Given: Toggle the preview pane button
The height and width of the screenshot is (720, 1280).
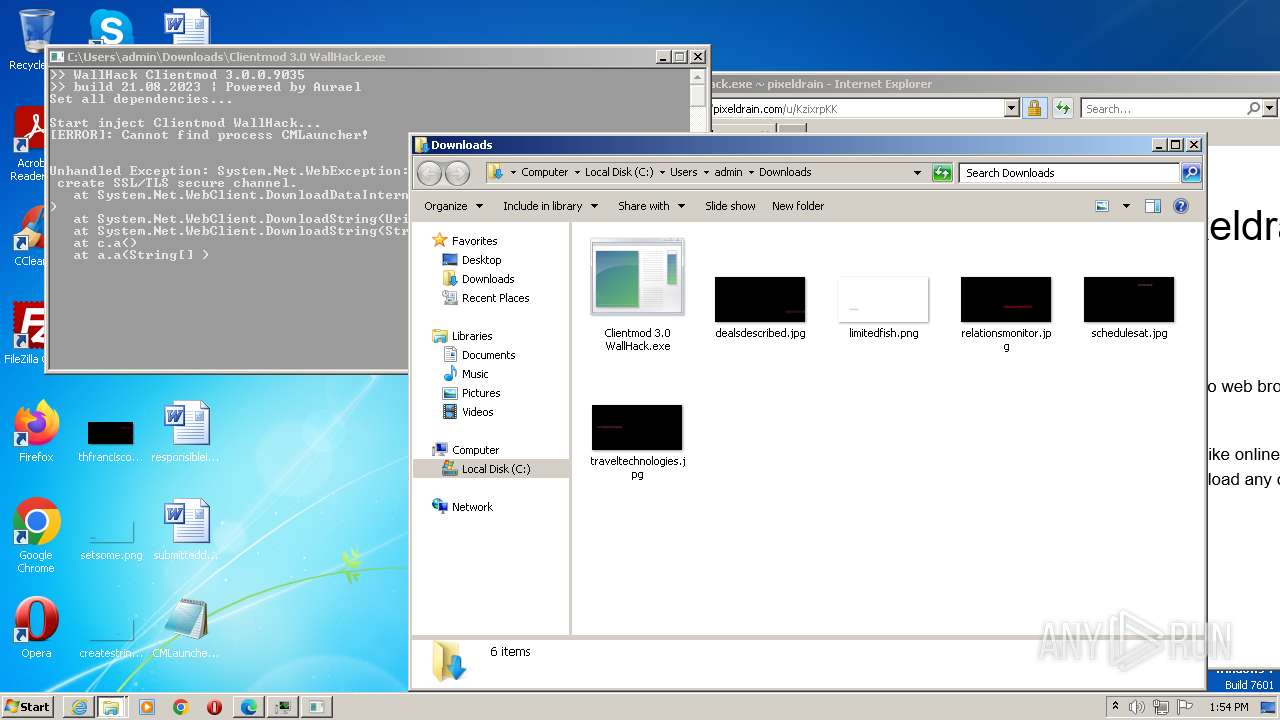Looking at the screenshot, I should tap(1153, 206).
